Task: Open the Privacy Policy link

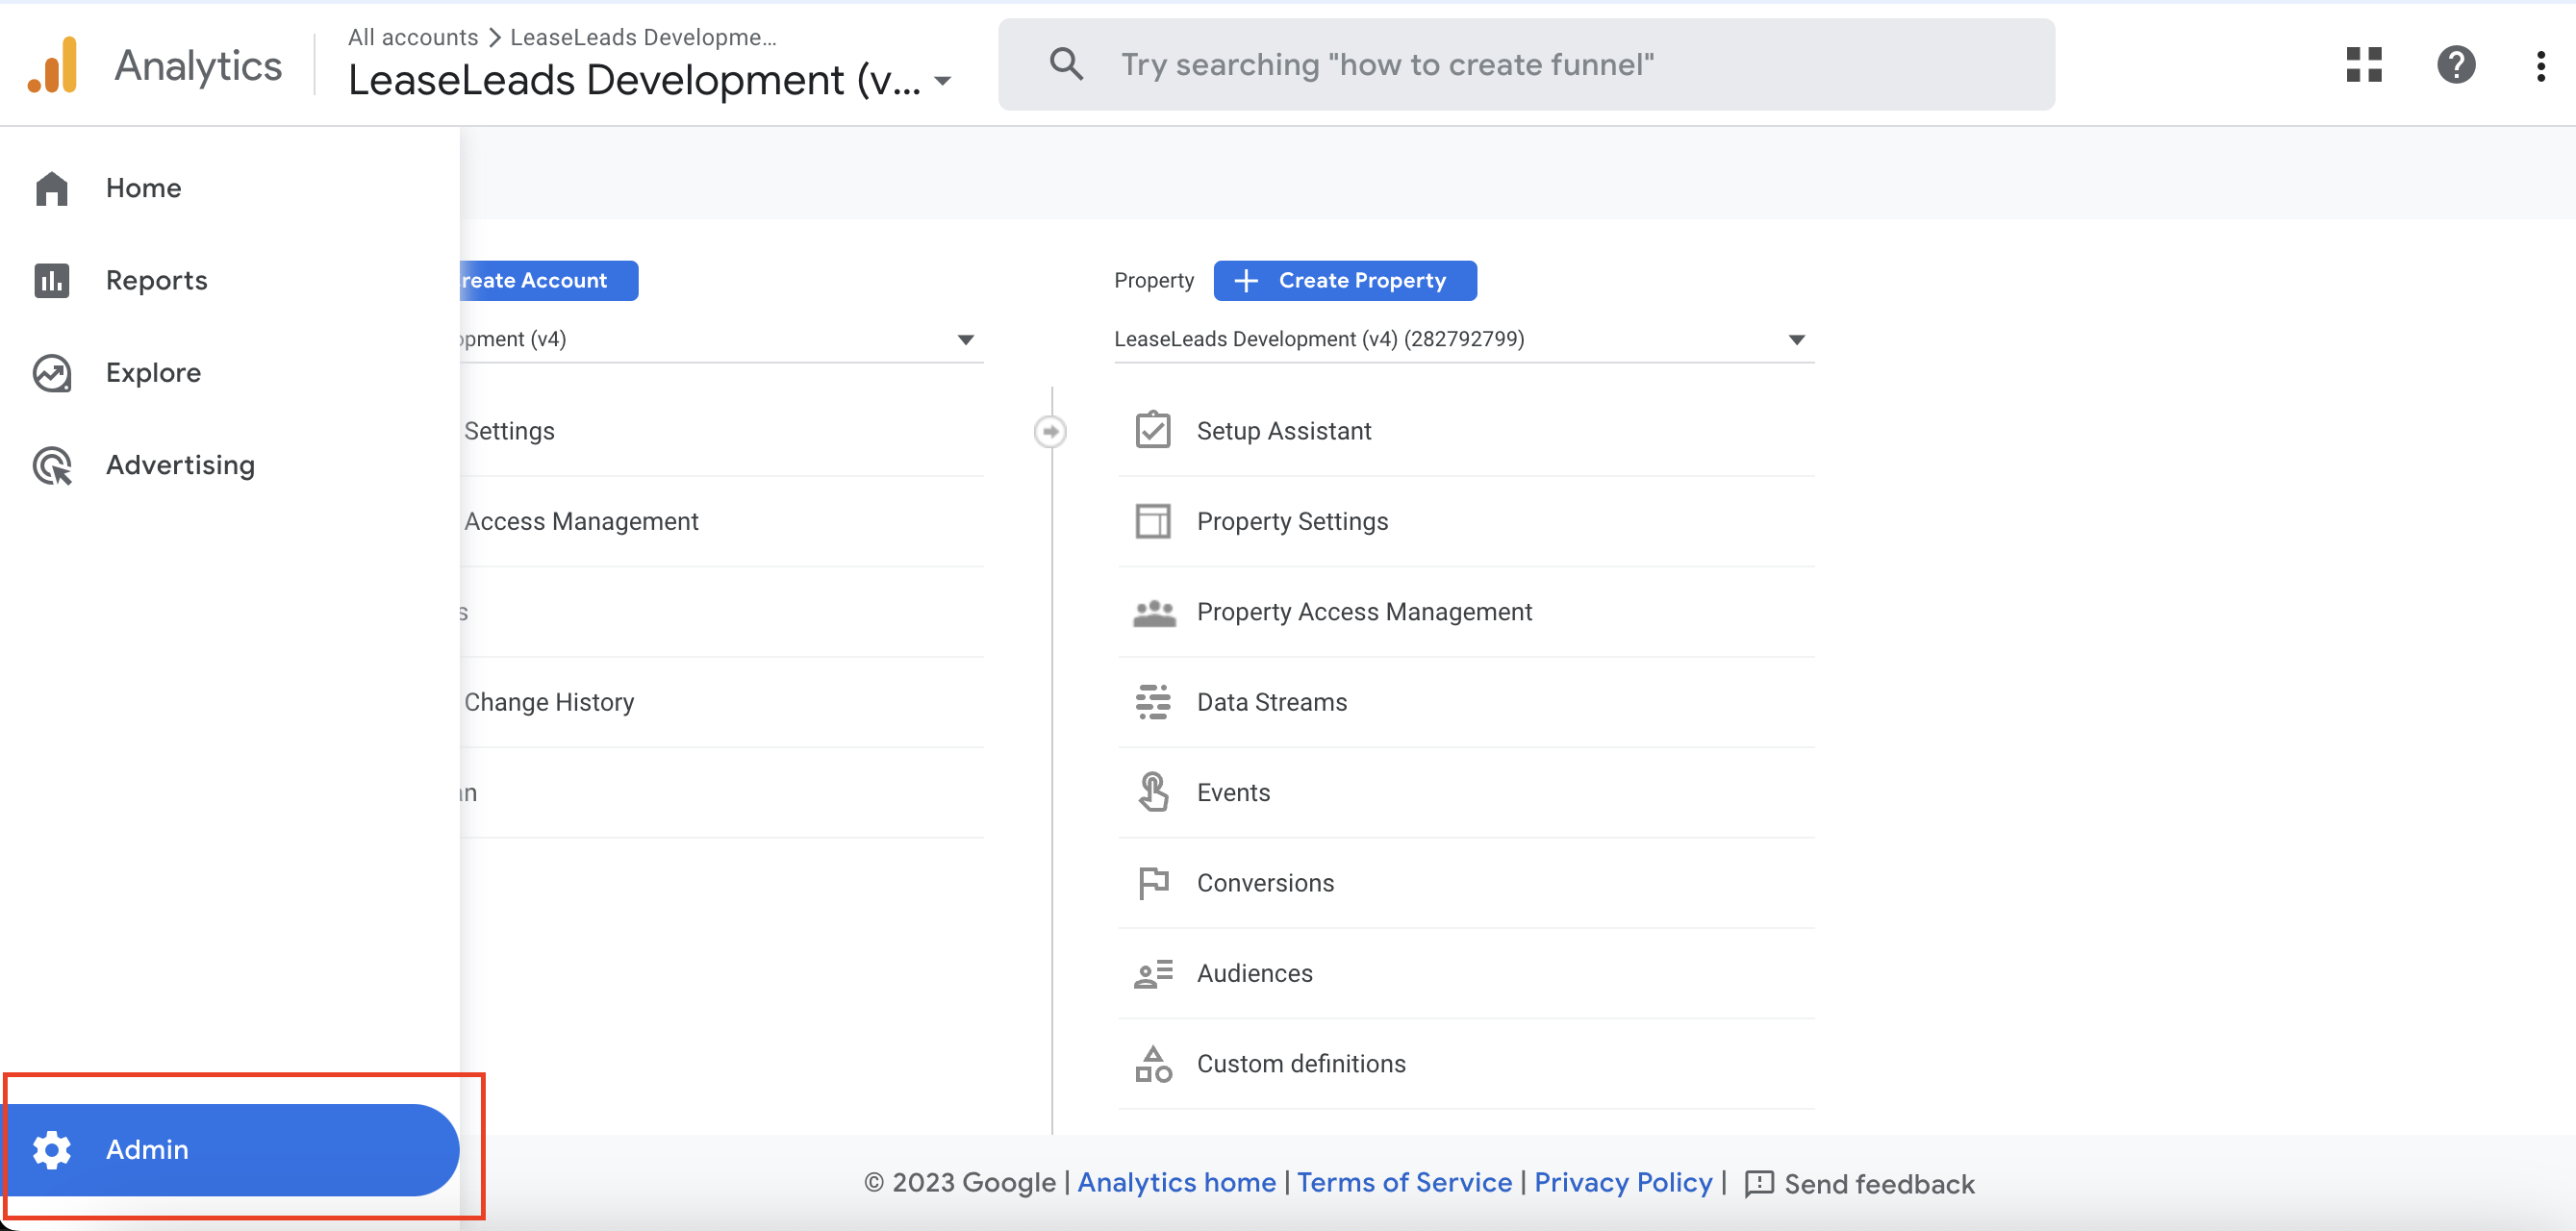Action: coord(1623,1182)
